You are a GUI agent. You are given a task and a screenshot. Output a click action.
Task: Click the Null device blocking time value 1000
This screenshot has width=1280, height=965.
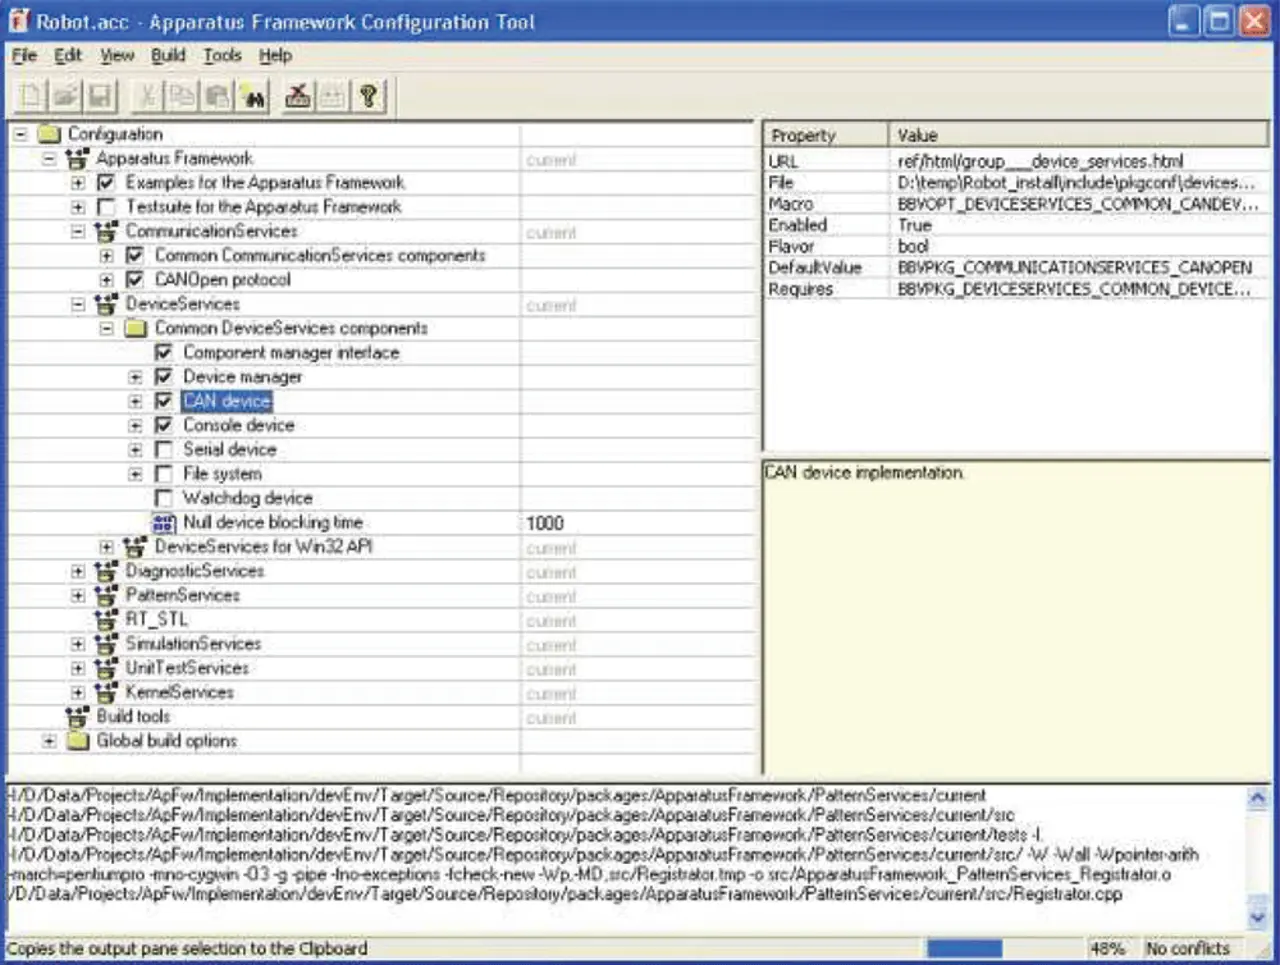545,523
